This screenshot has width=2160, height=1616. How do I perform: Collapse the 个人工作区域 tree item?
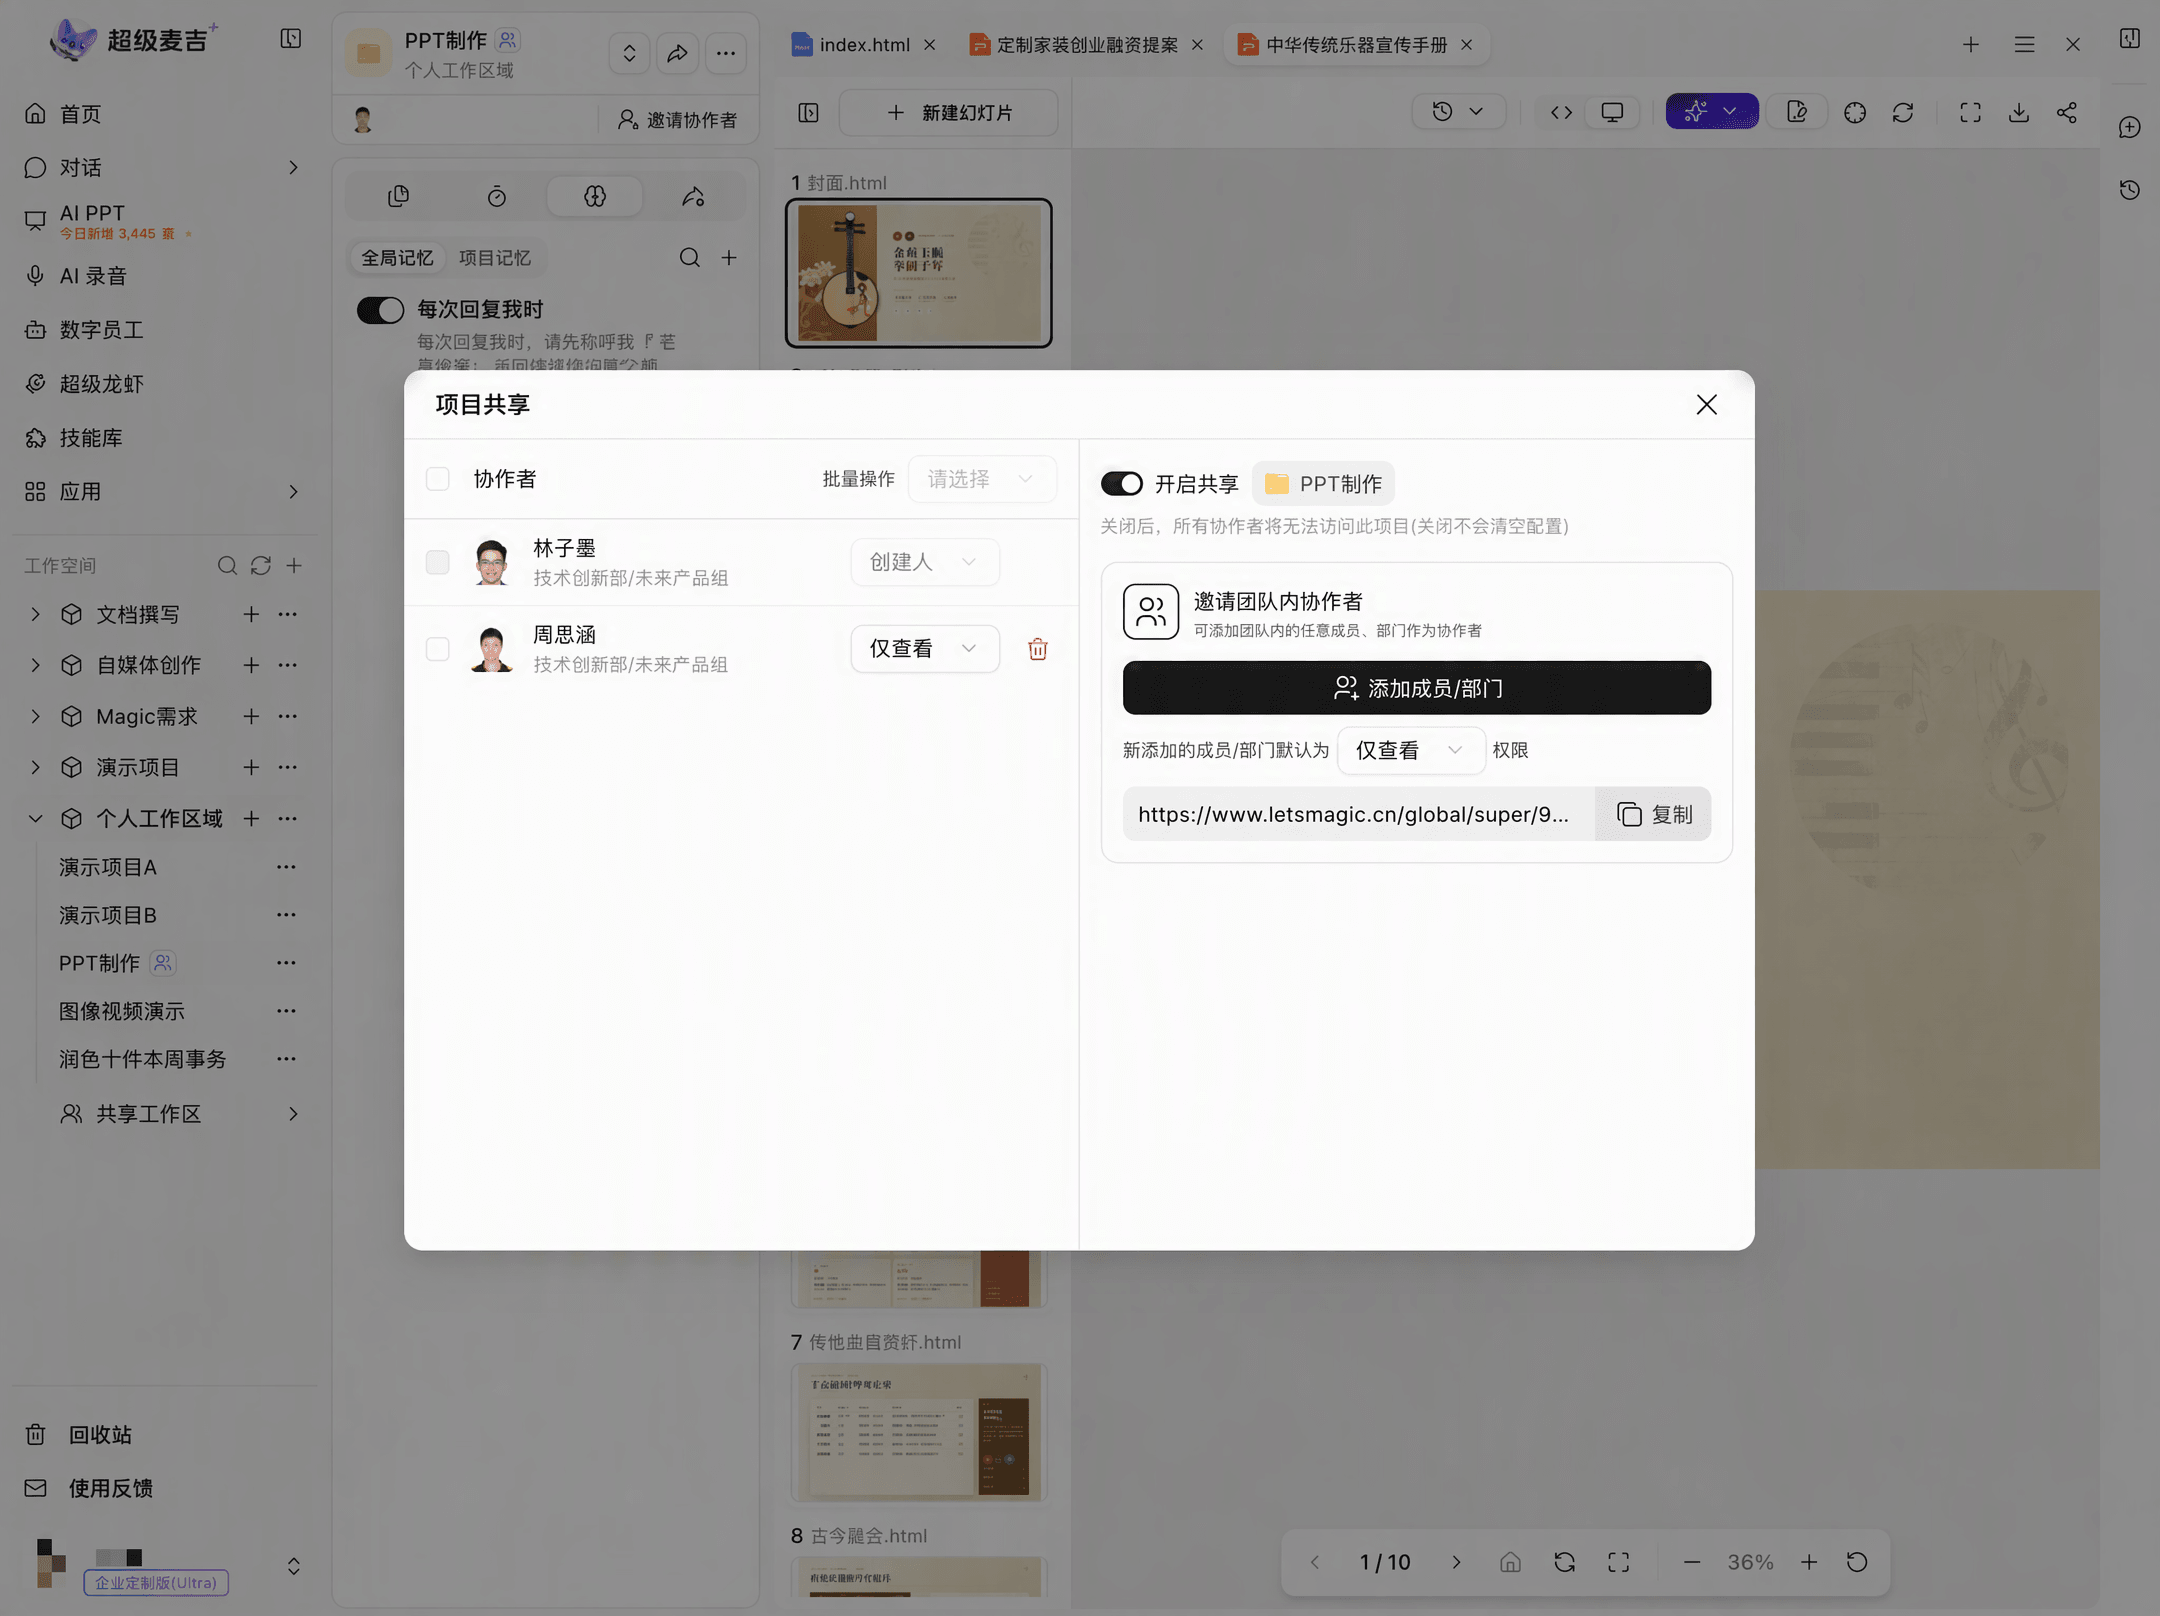(35, 818)
